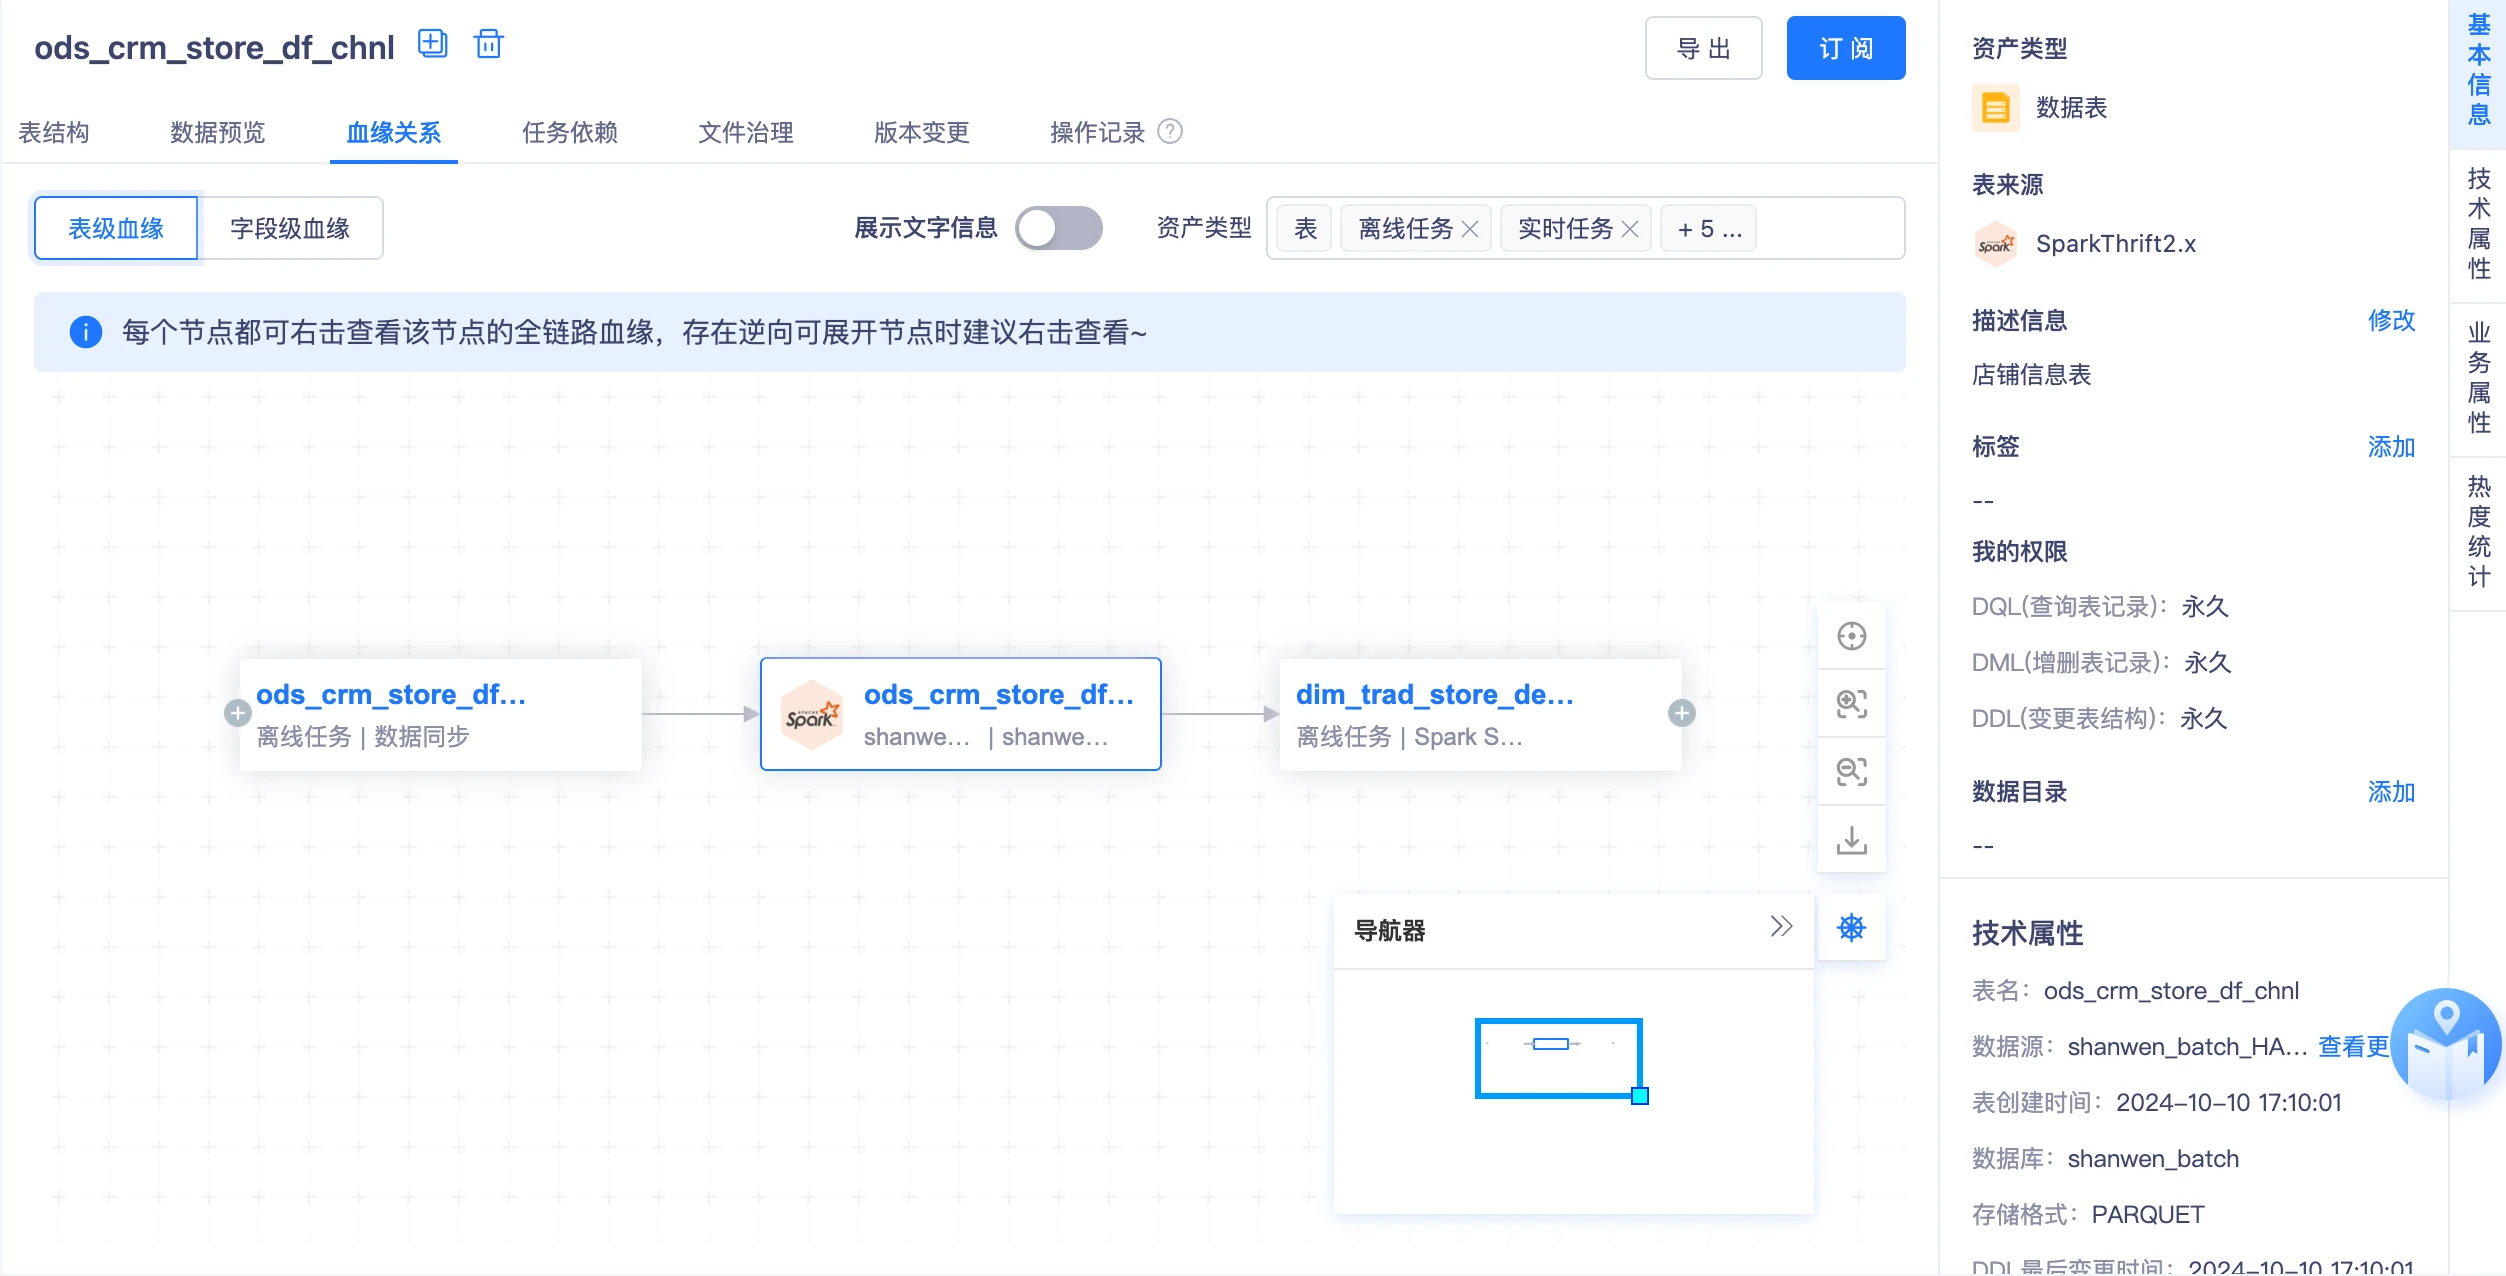Click 修改 next to 描述信息
2506x1276 pixels.
tap(2391, 320)
